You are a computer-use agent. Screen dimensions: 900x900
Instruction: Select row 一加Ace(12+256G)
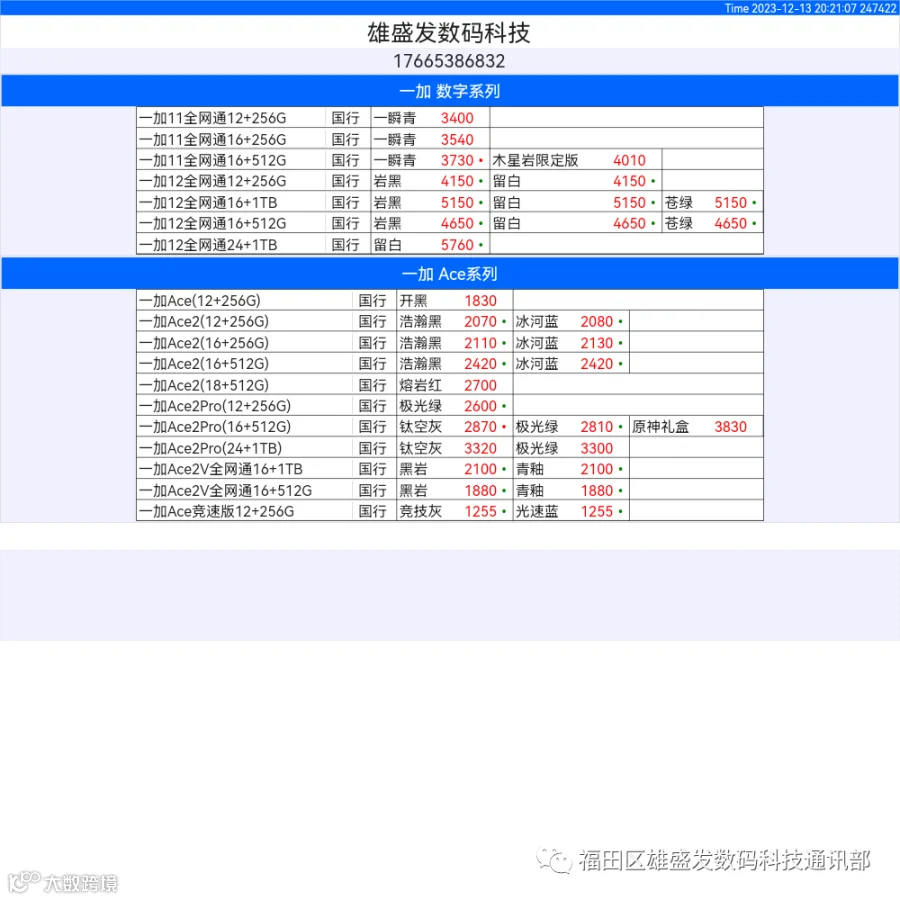point(449,300)
